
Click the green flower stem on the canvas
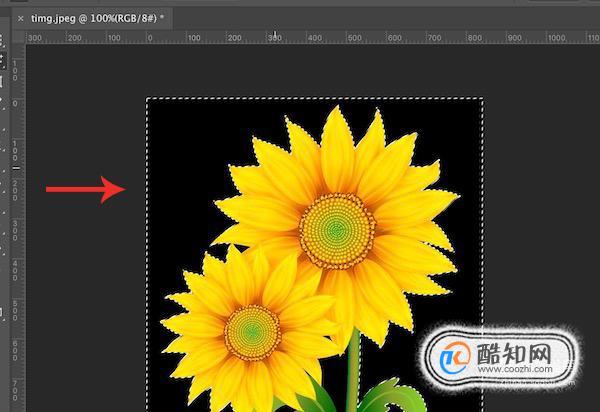[353, 370]
